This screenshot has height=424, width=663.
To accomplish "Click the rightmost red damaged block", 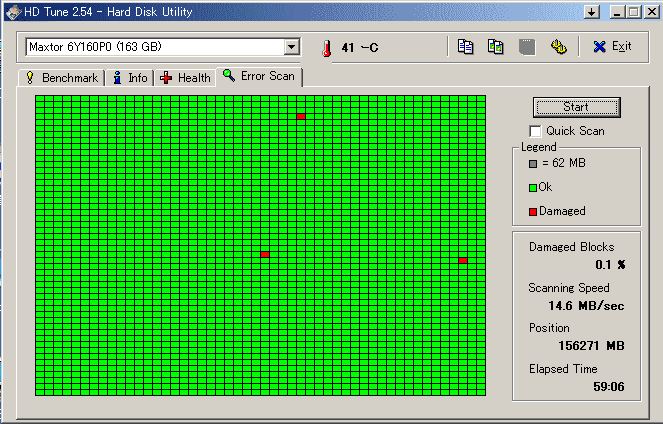I will pyautogui.click(x=463, y=260).
